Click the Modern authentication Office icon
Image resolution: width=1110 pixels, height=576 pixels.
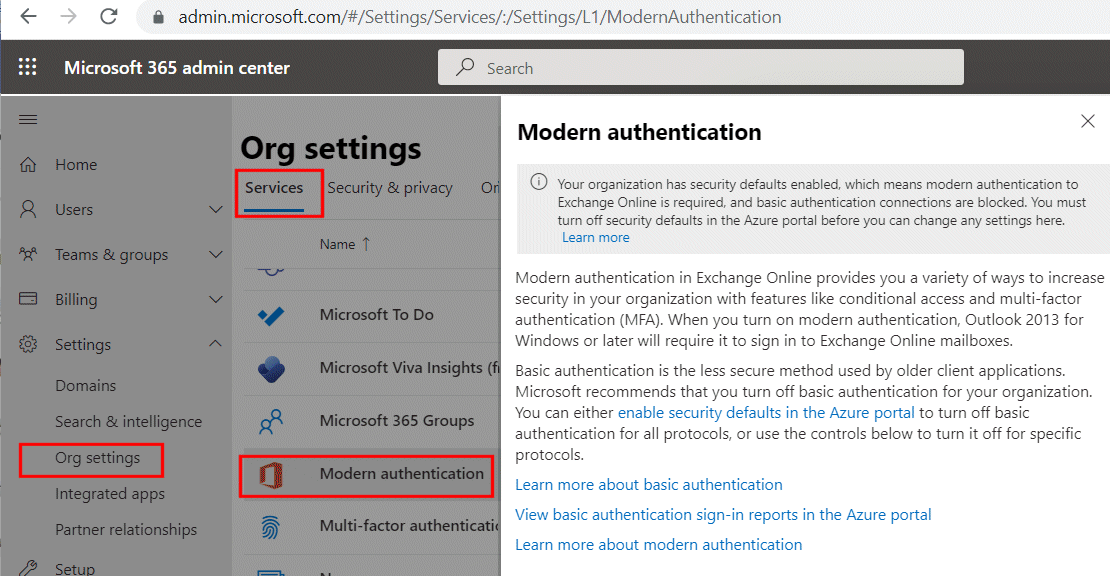tap(271, 475)
